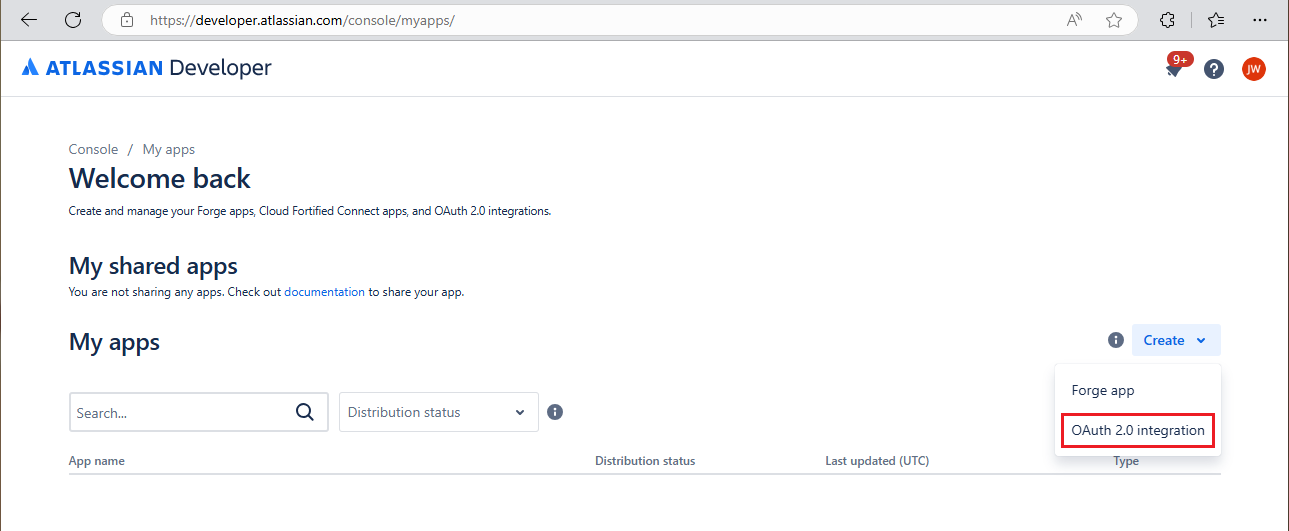Open the browser extensions puzzle icon

1166,20
